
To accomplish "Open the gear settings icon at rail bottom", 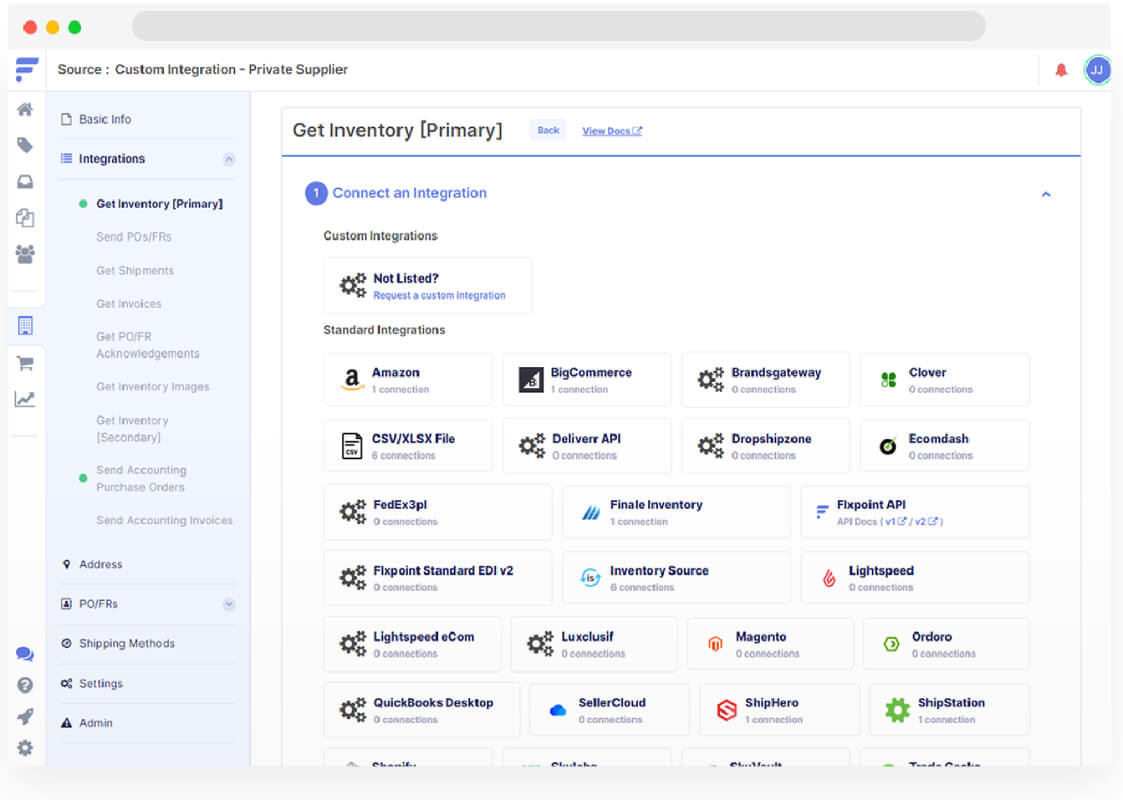I will tap(25, 748).
